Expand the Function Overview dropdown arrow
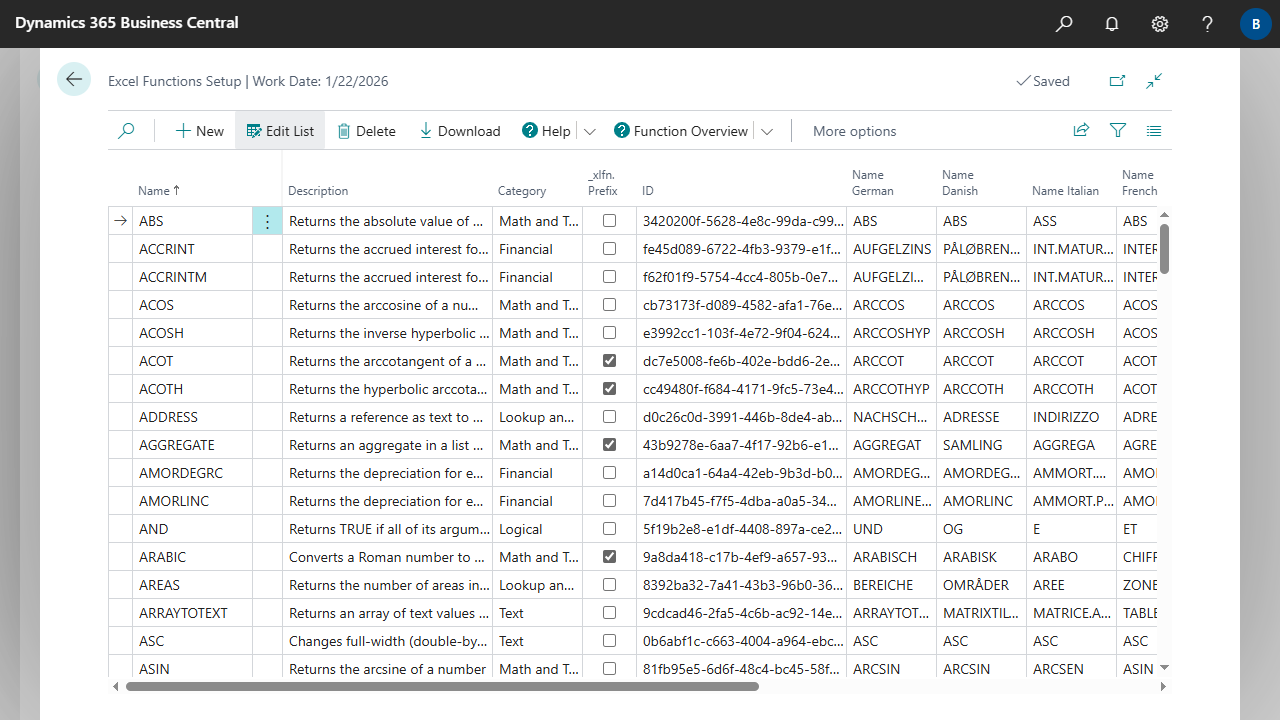1280x720 pixels. (x=767, y=131)
